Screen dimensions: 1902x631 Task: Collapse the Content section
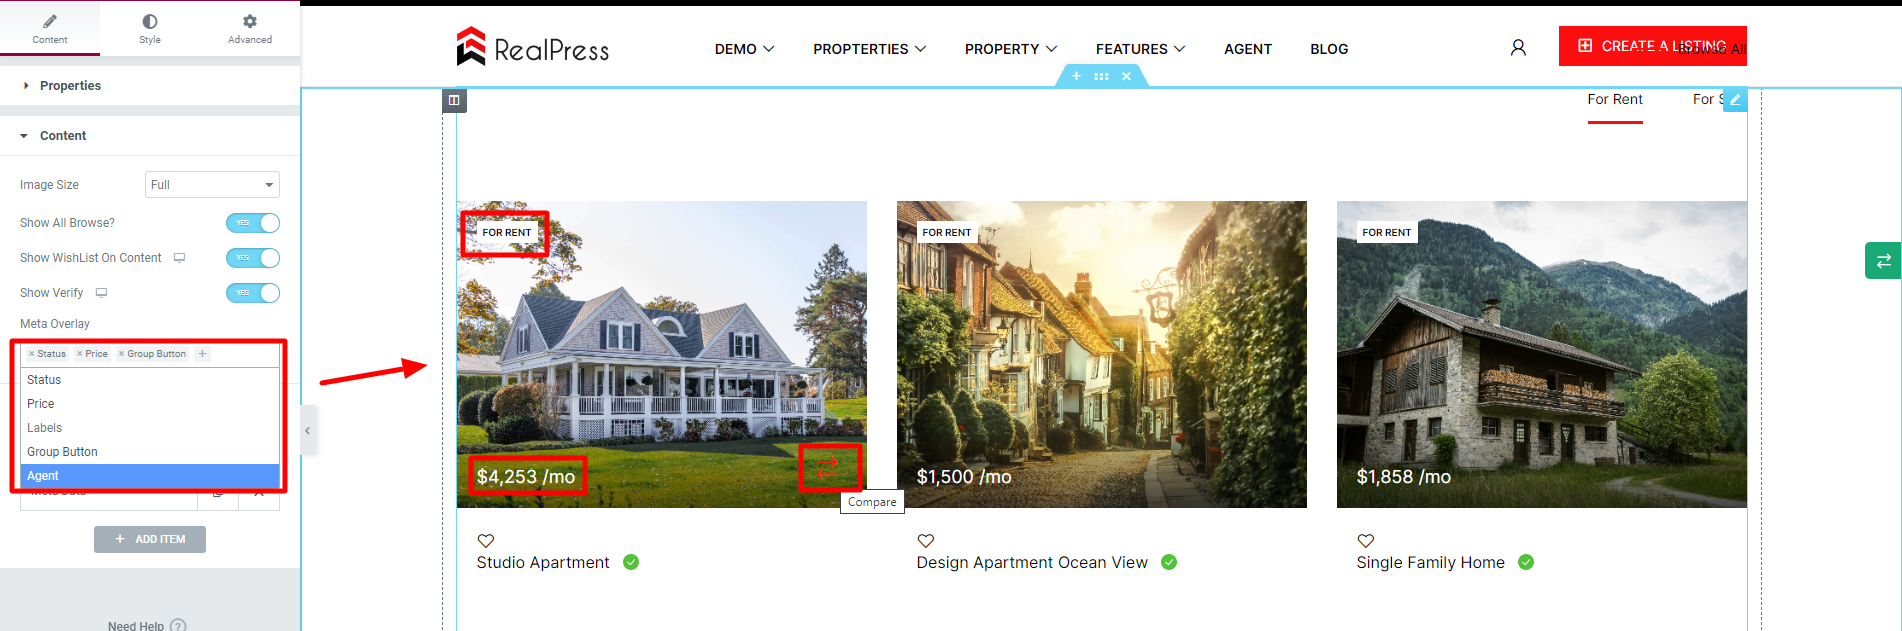pyautogui.click(x=62, y=136)
